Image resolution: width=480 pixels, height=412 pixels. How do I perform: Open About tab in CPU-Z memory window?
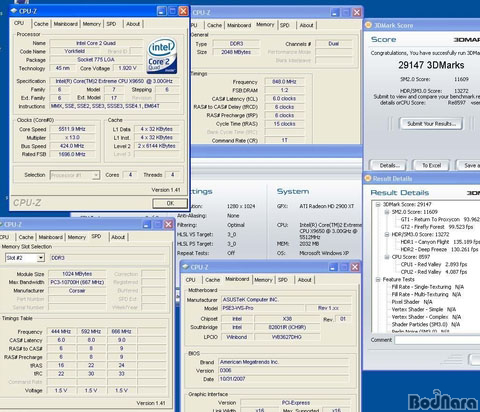306,25
